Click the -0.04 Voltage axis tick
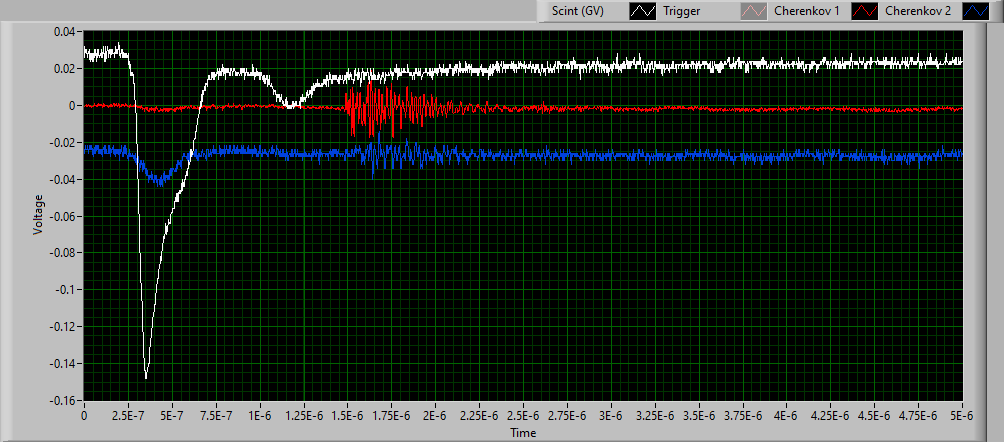Viewport: 1004px width, 442px height. 63,179
